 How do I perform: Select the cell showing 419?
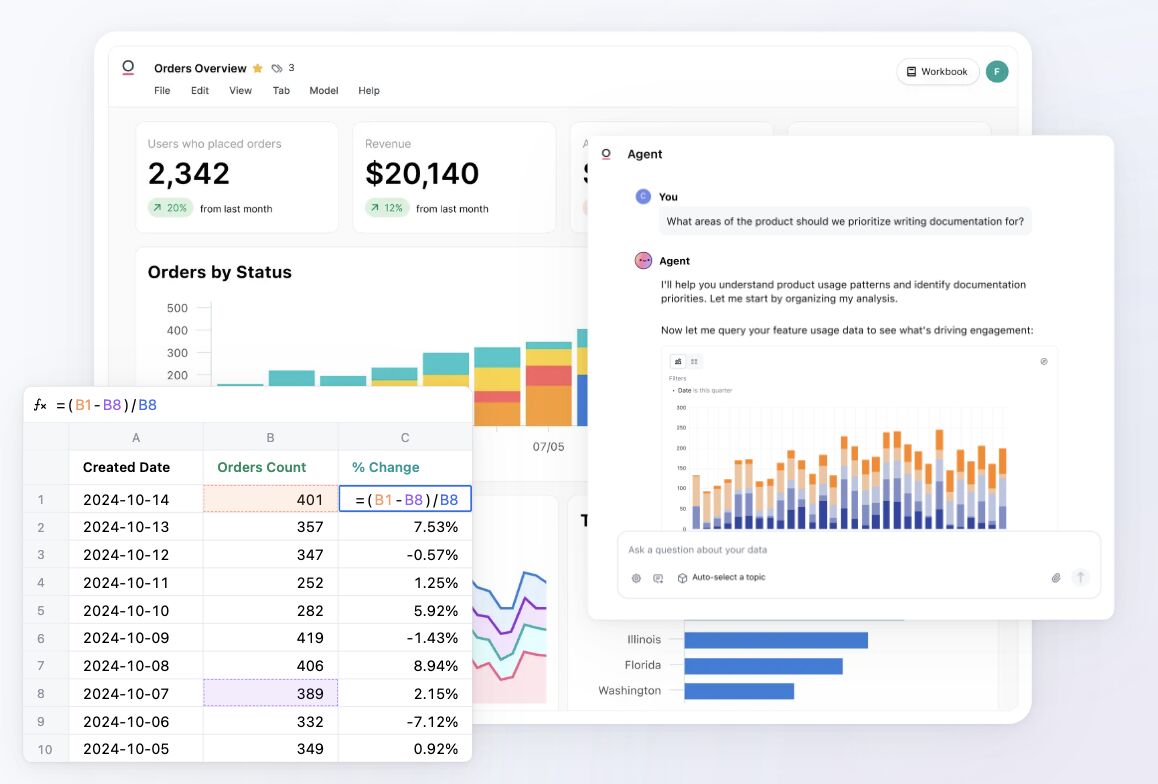270,638
